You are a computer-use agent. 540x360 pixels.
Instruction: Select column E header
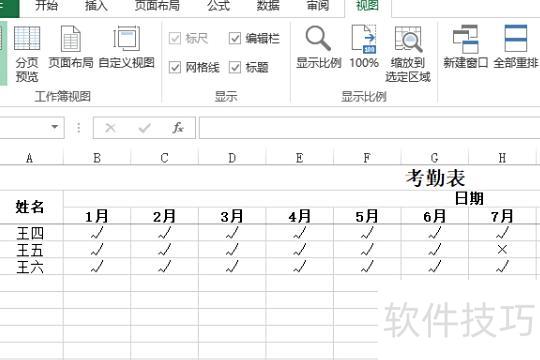coord(300,158)
